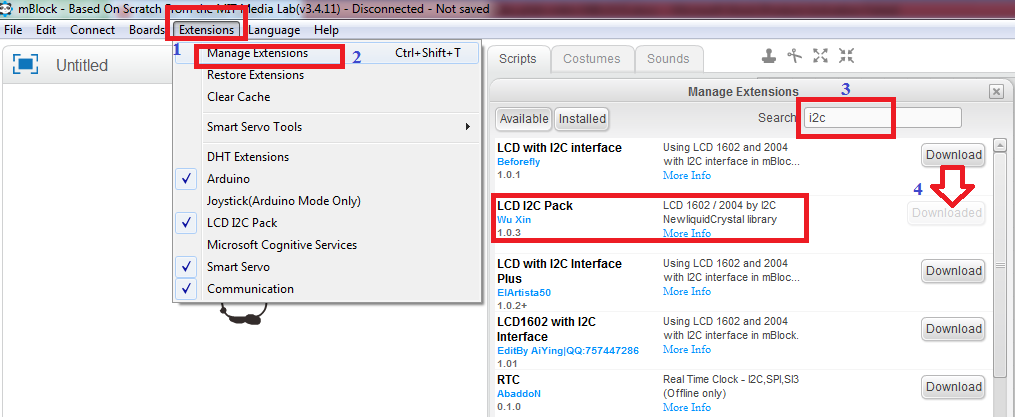
Task: Open More Info for LCD with I2C interface
Action: [x=686, y=175]
